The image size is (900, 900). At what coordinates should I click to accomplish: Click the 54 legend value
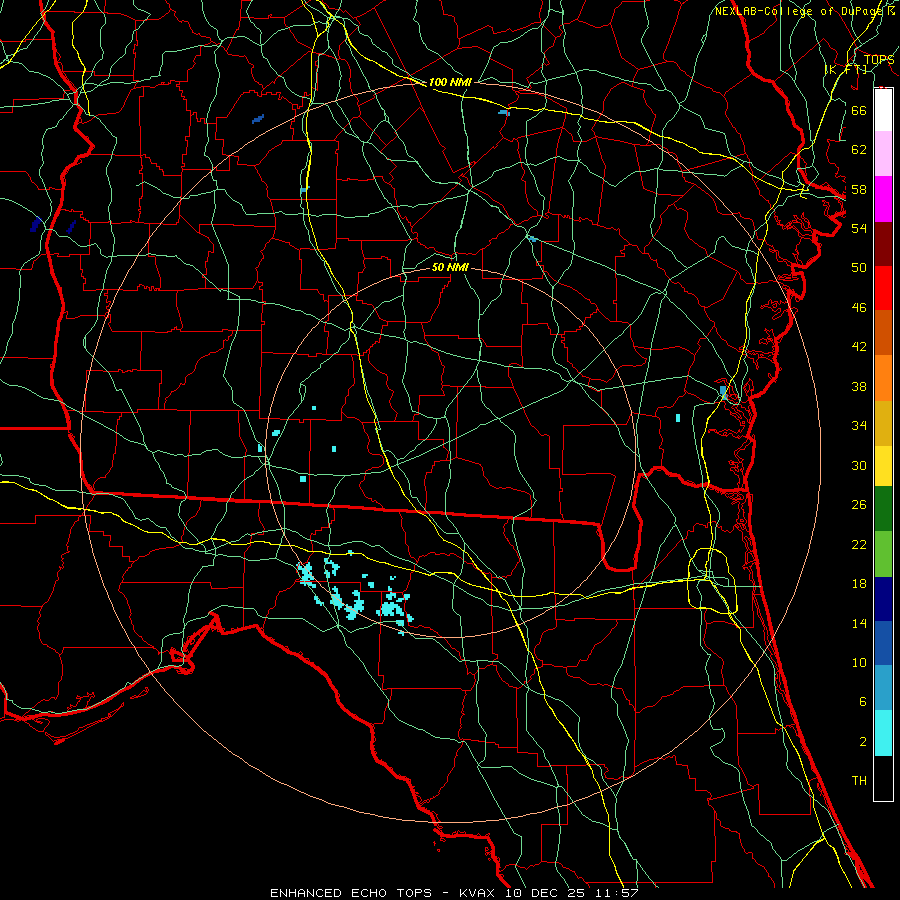[859, 228]
